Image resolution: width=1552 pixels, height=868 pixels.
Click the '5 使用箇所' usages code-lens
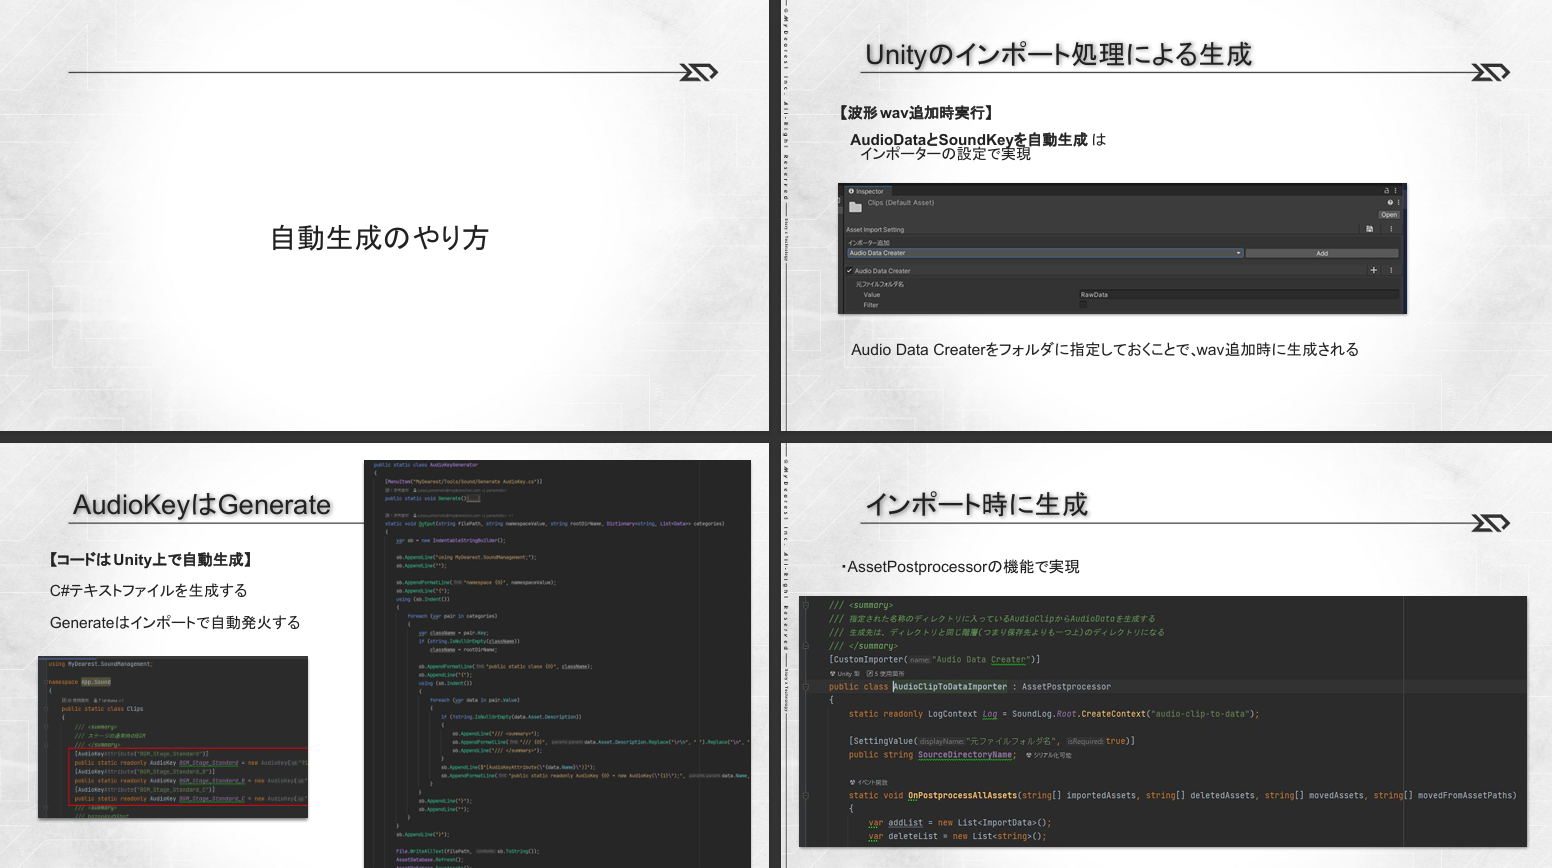[x=886, y=674]
